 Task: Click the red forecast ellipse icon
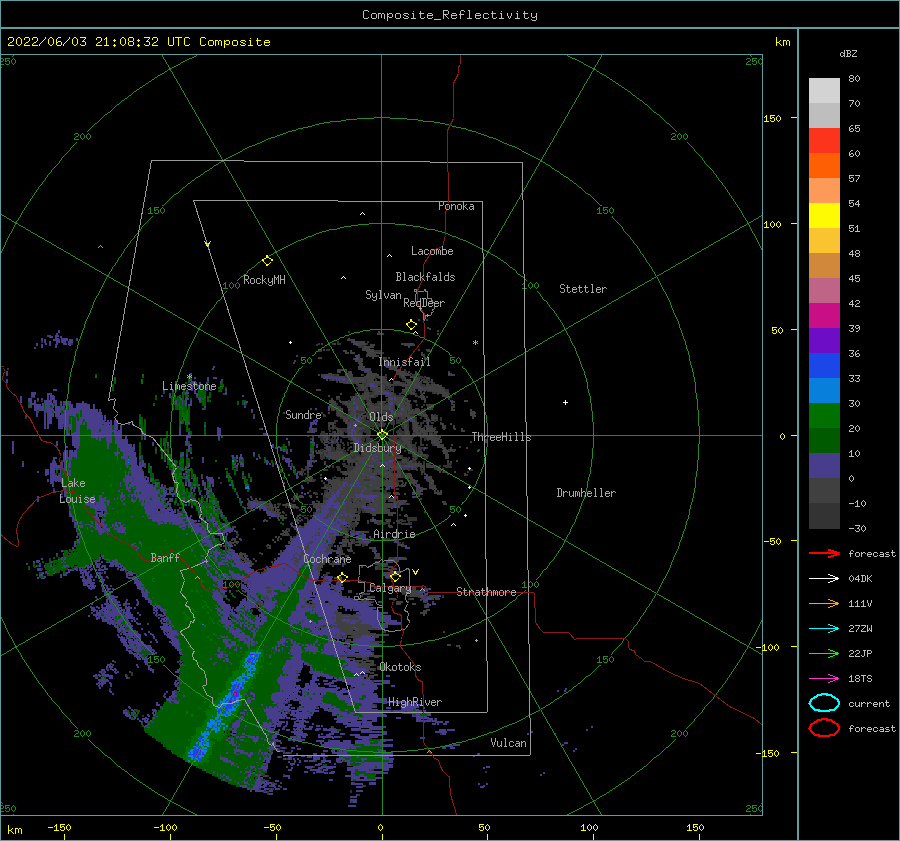pos(824,728)
